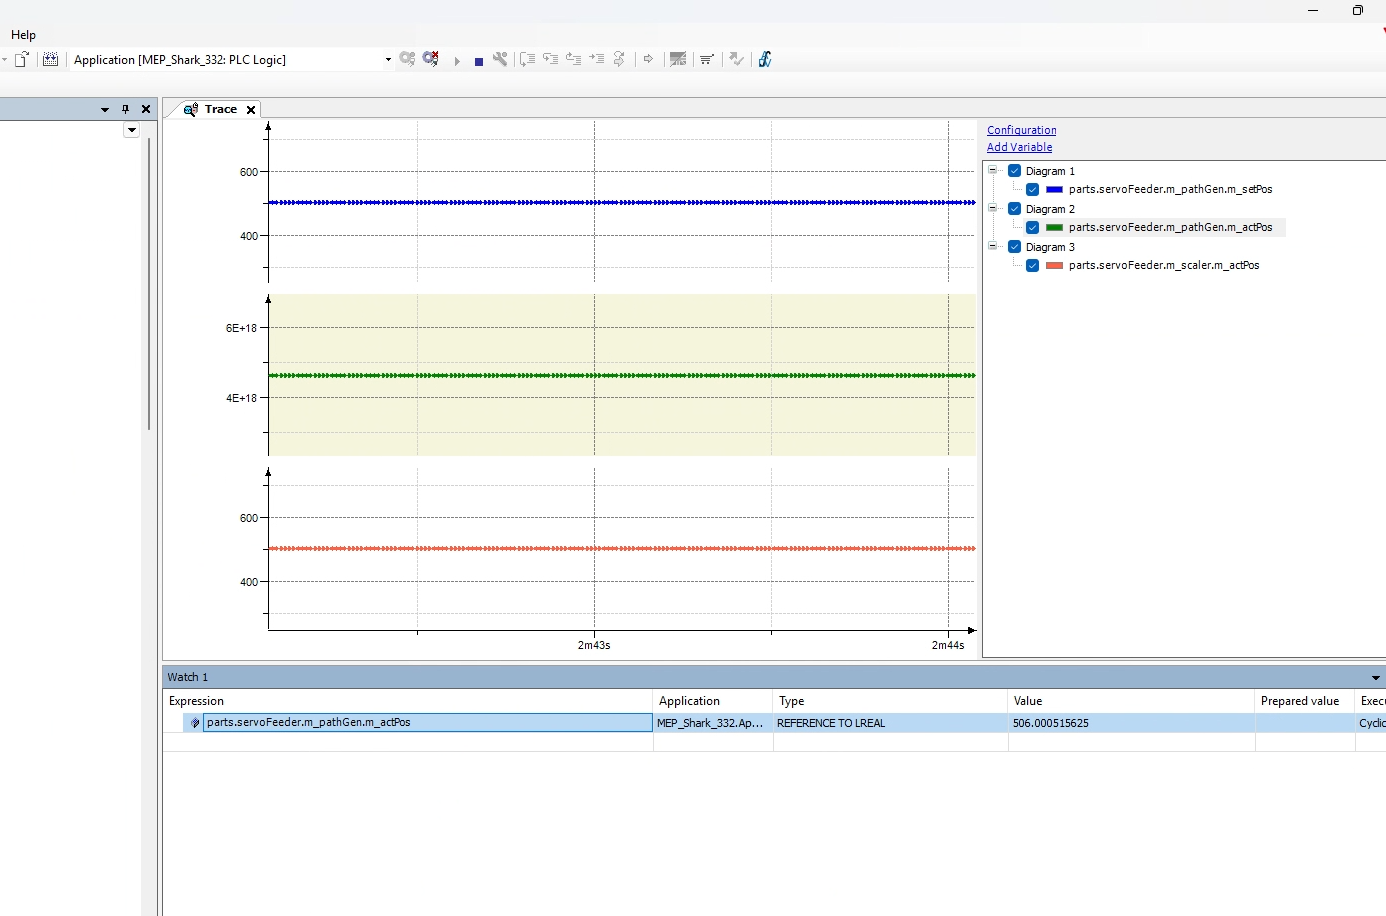This screenshot has height=916, width=1386.
Task: Open the Configuration link
Action: [x=1021, y=130]
